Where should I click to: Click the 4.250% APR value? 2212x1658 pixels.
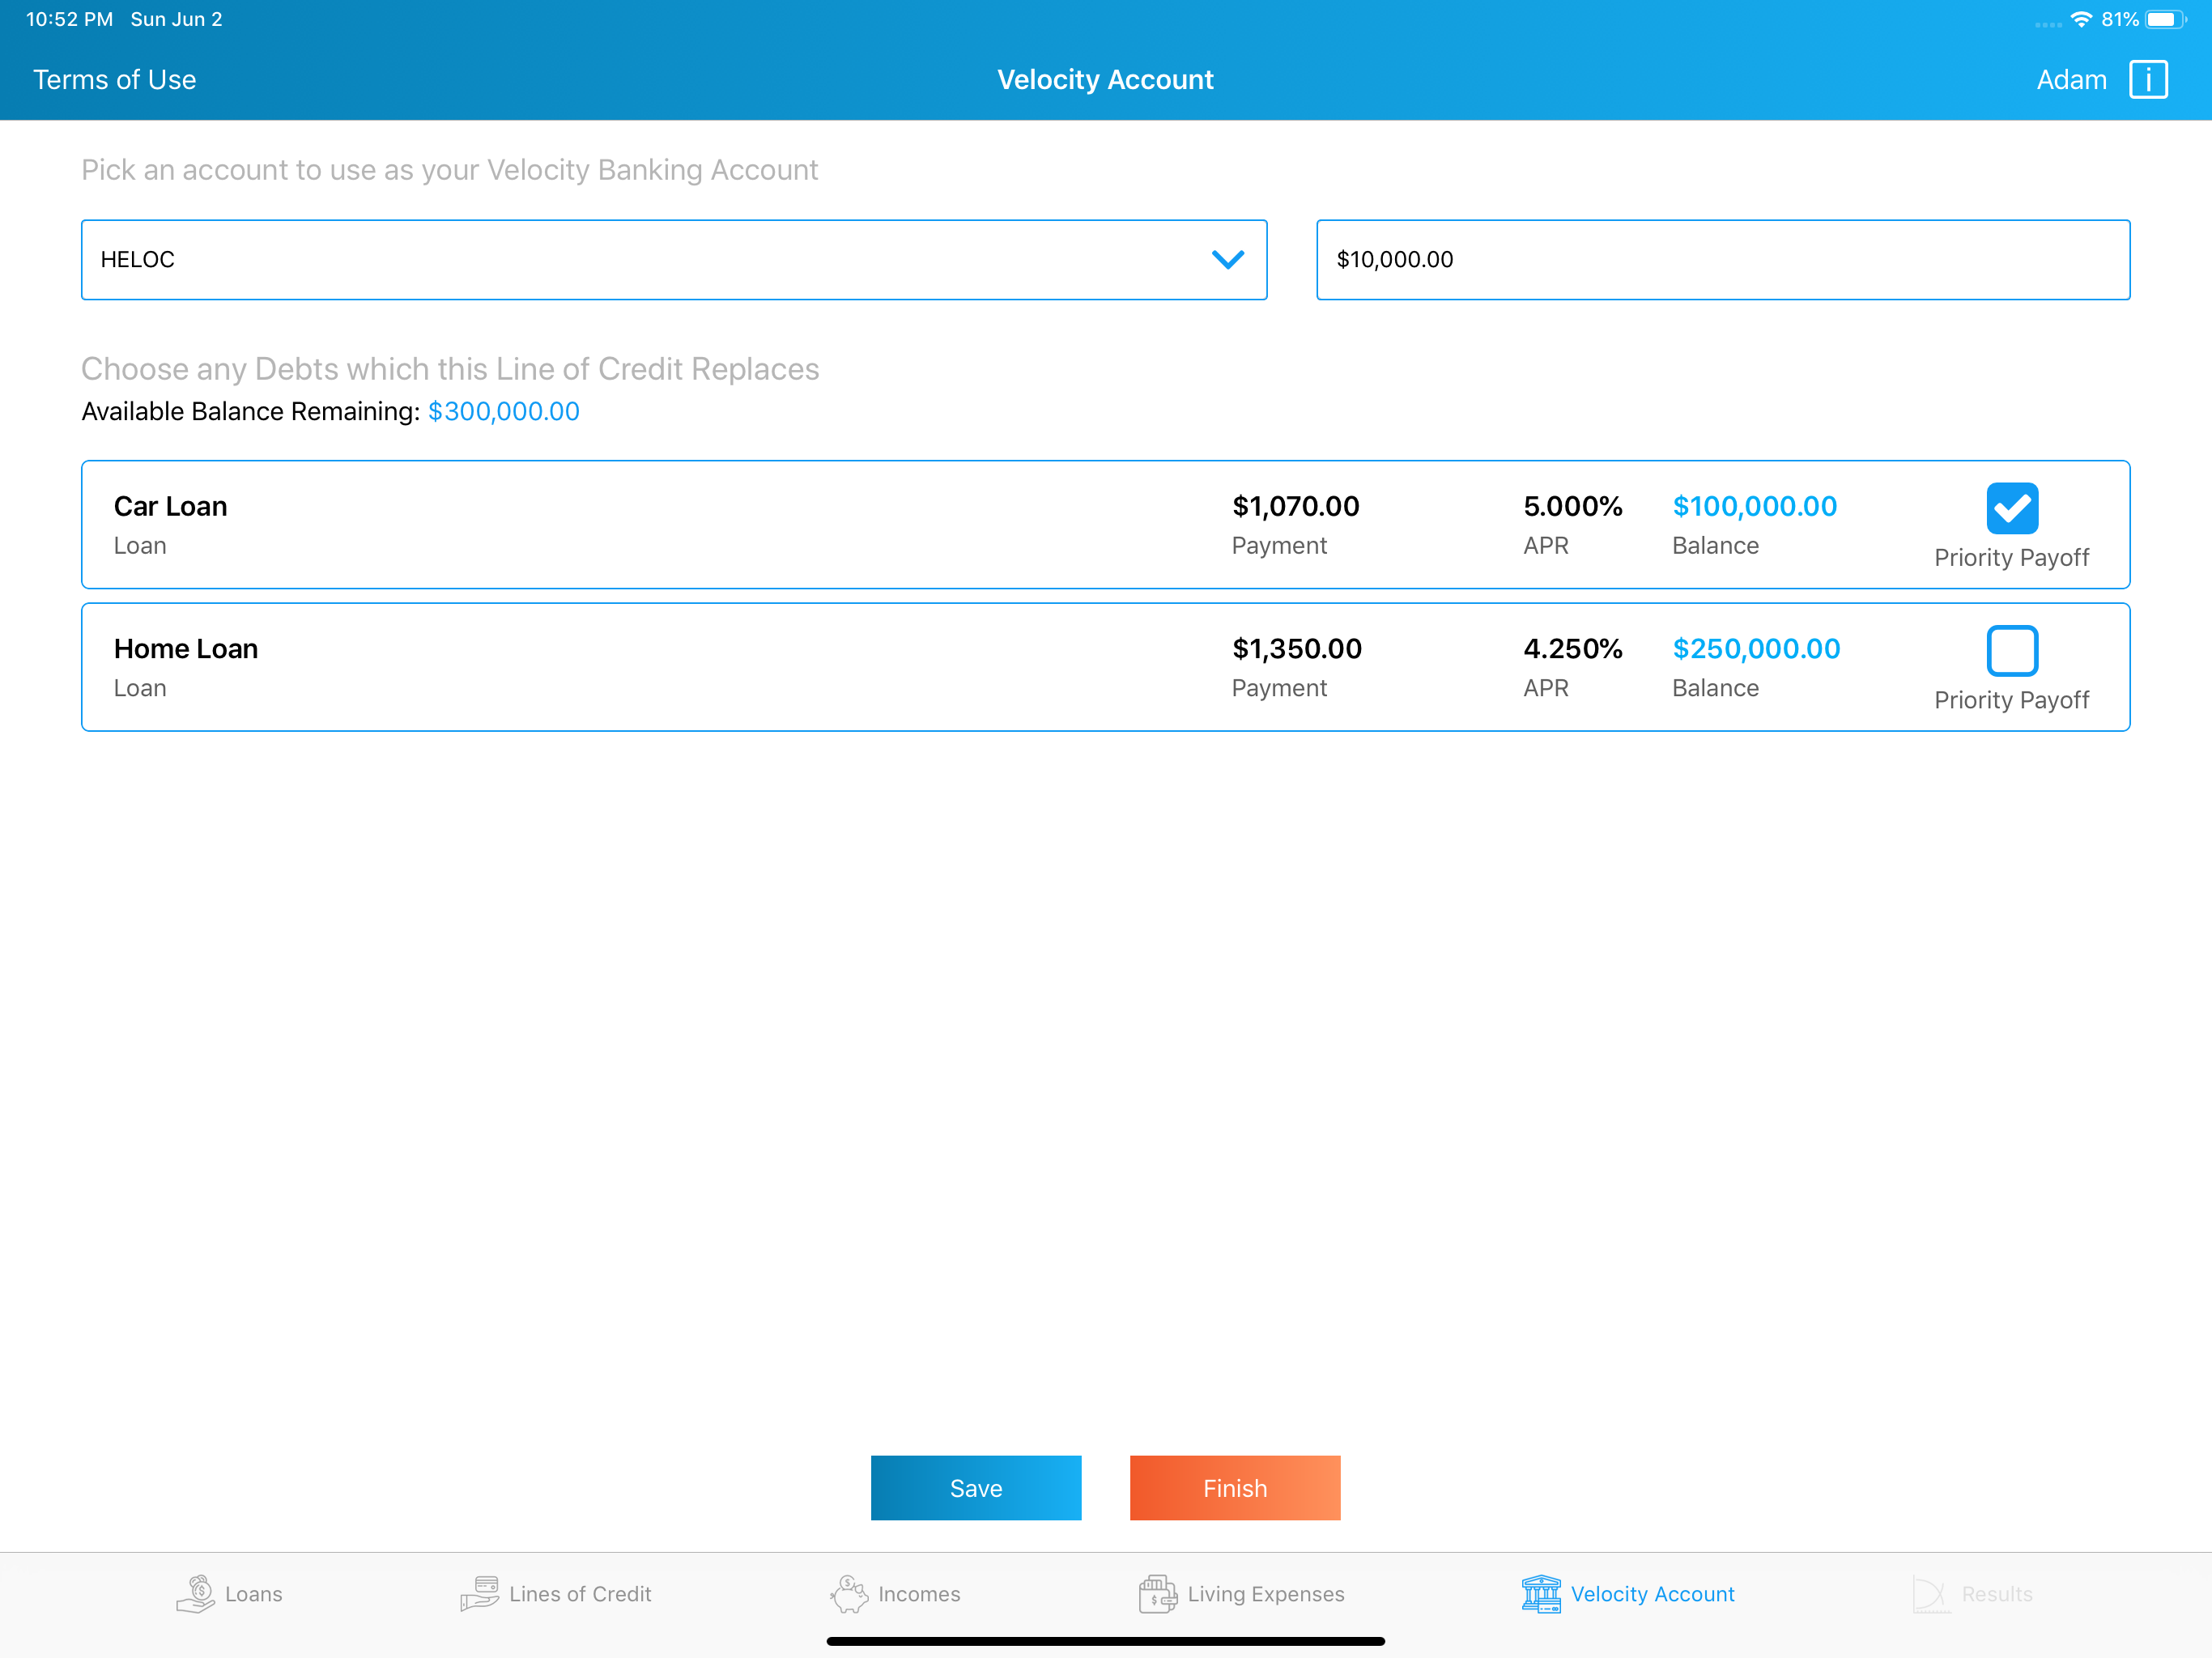click(x=1573, y=649)
